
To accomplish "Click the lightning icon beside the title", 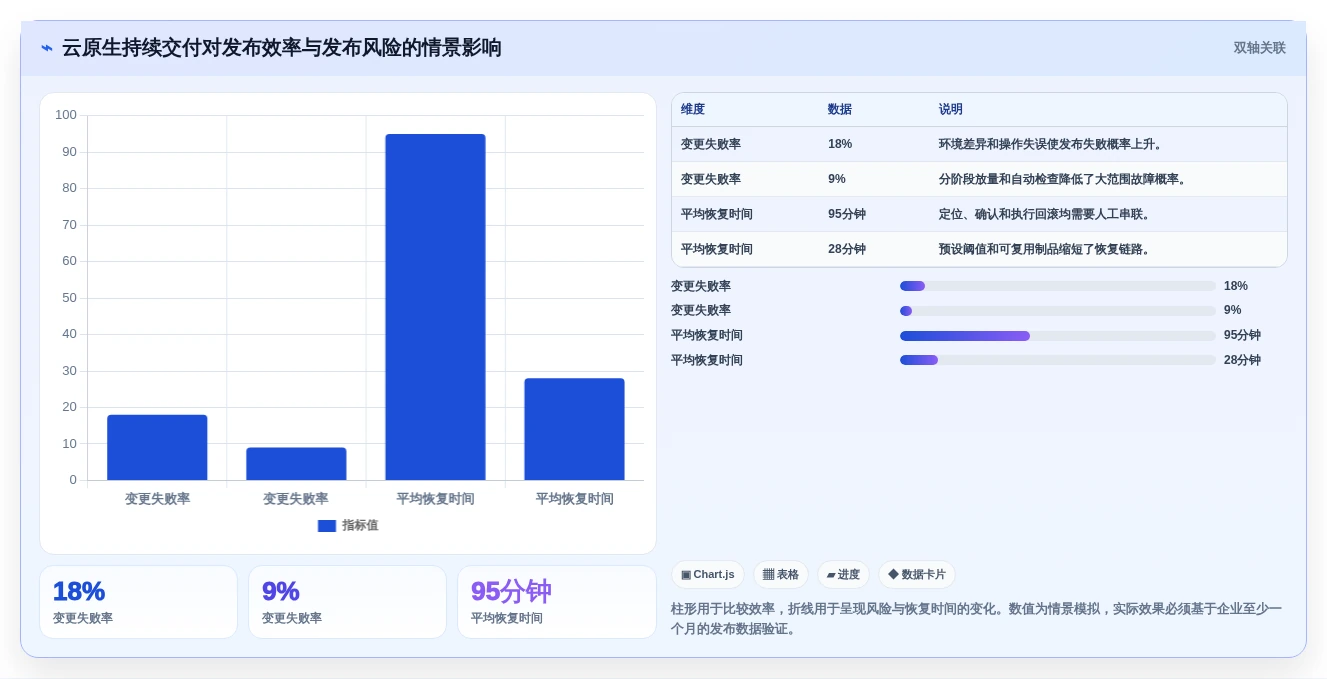I will [47, 48].
